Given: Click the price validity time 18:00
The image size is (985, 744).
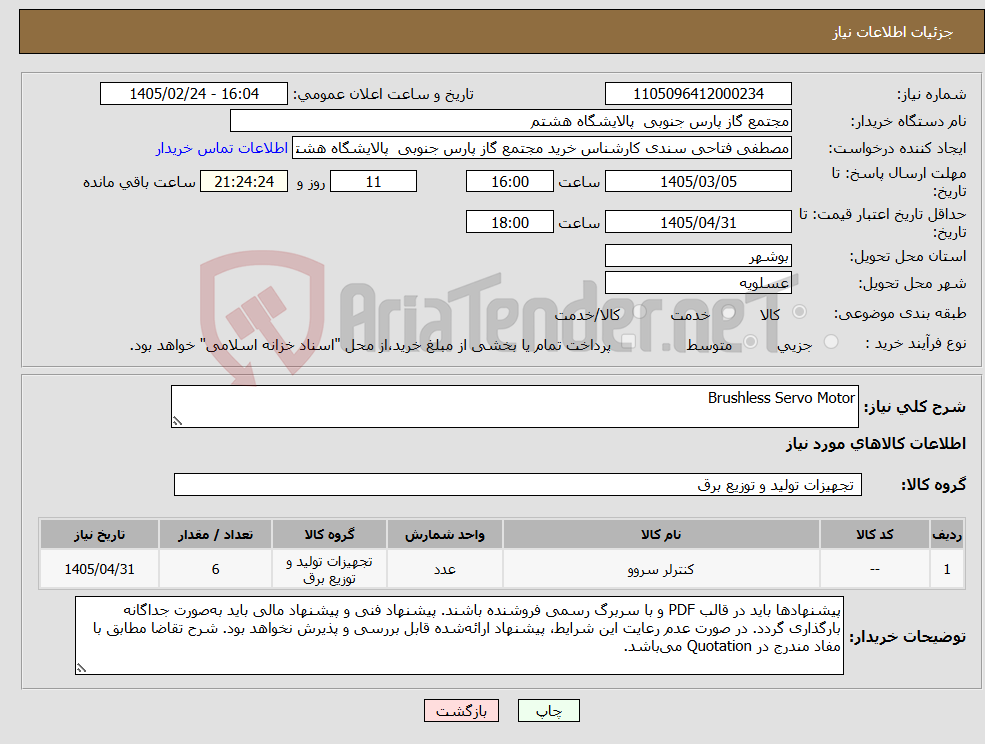Looking at the screenshot, I should pos(509,222).
